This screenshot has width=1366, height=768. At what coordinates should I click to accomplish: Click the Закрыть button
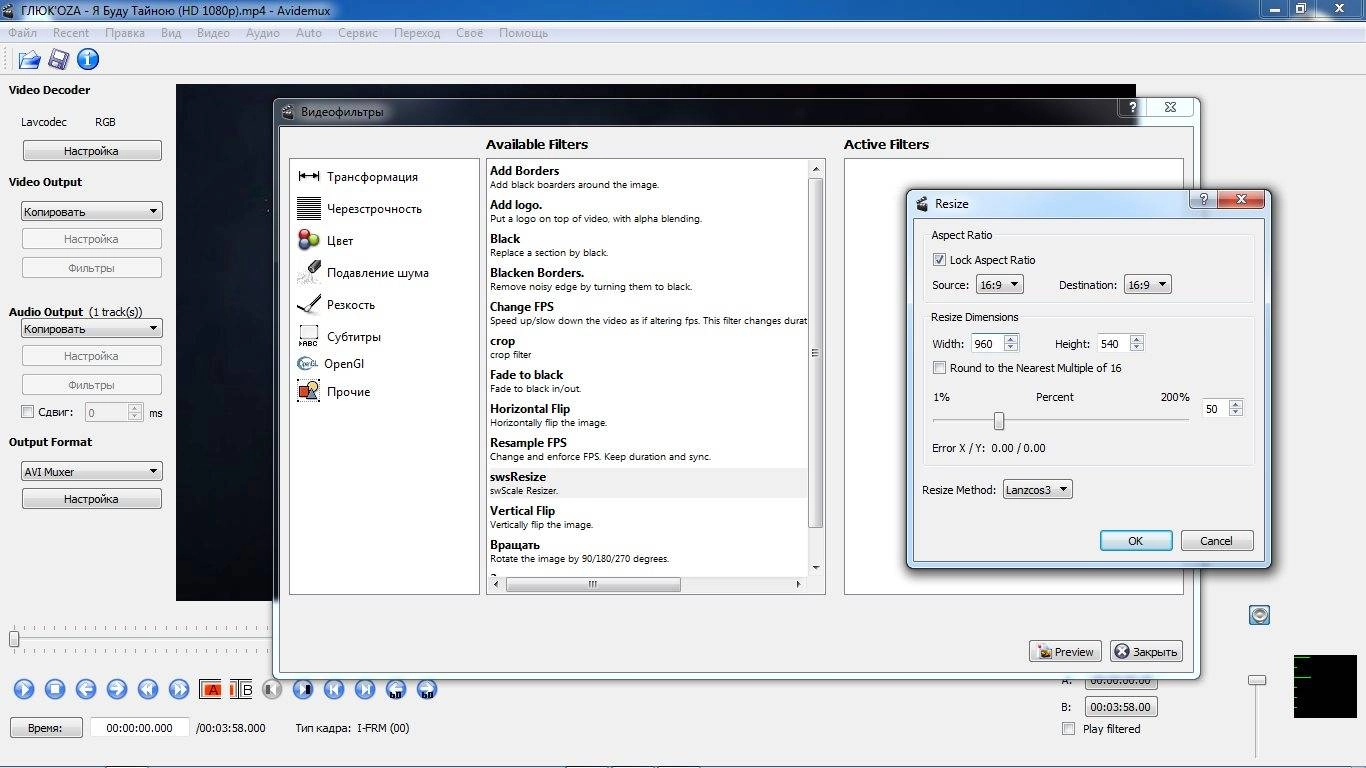[1146, 652]
